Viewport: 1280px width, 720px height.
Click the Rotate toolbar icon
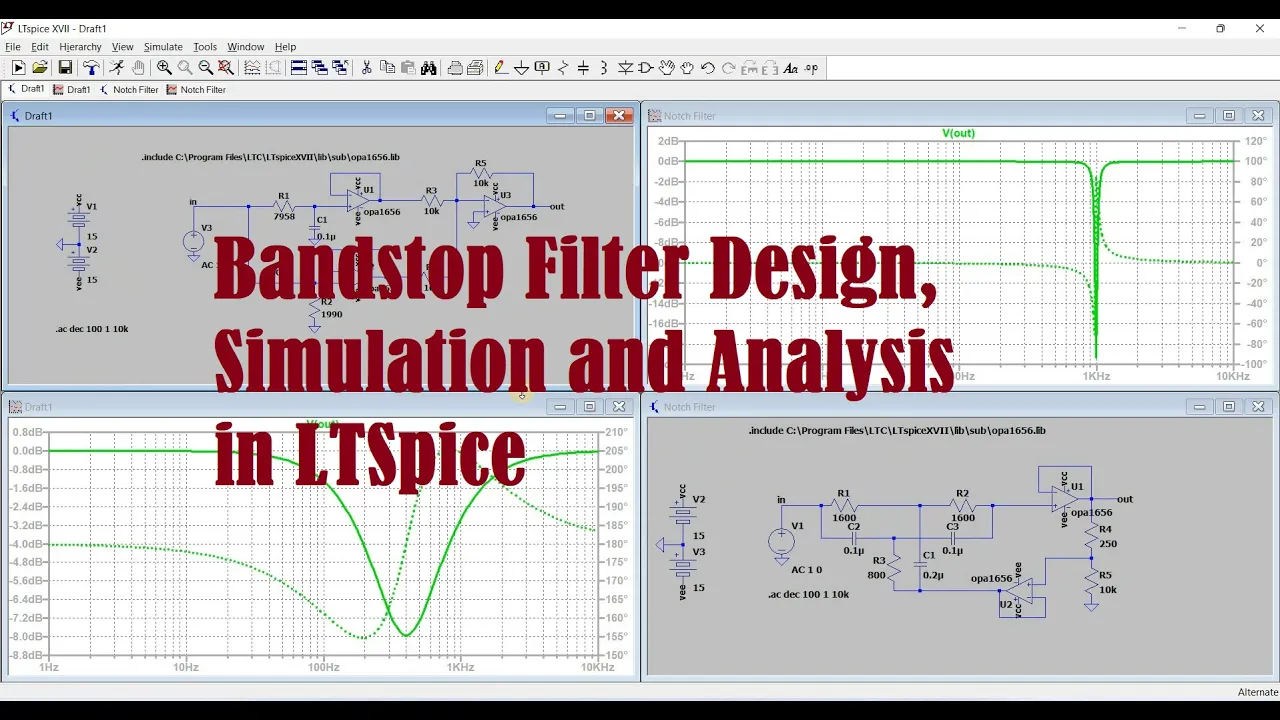point(749,68)
